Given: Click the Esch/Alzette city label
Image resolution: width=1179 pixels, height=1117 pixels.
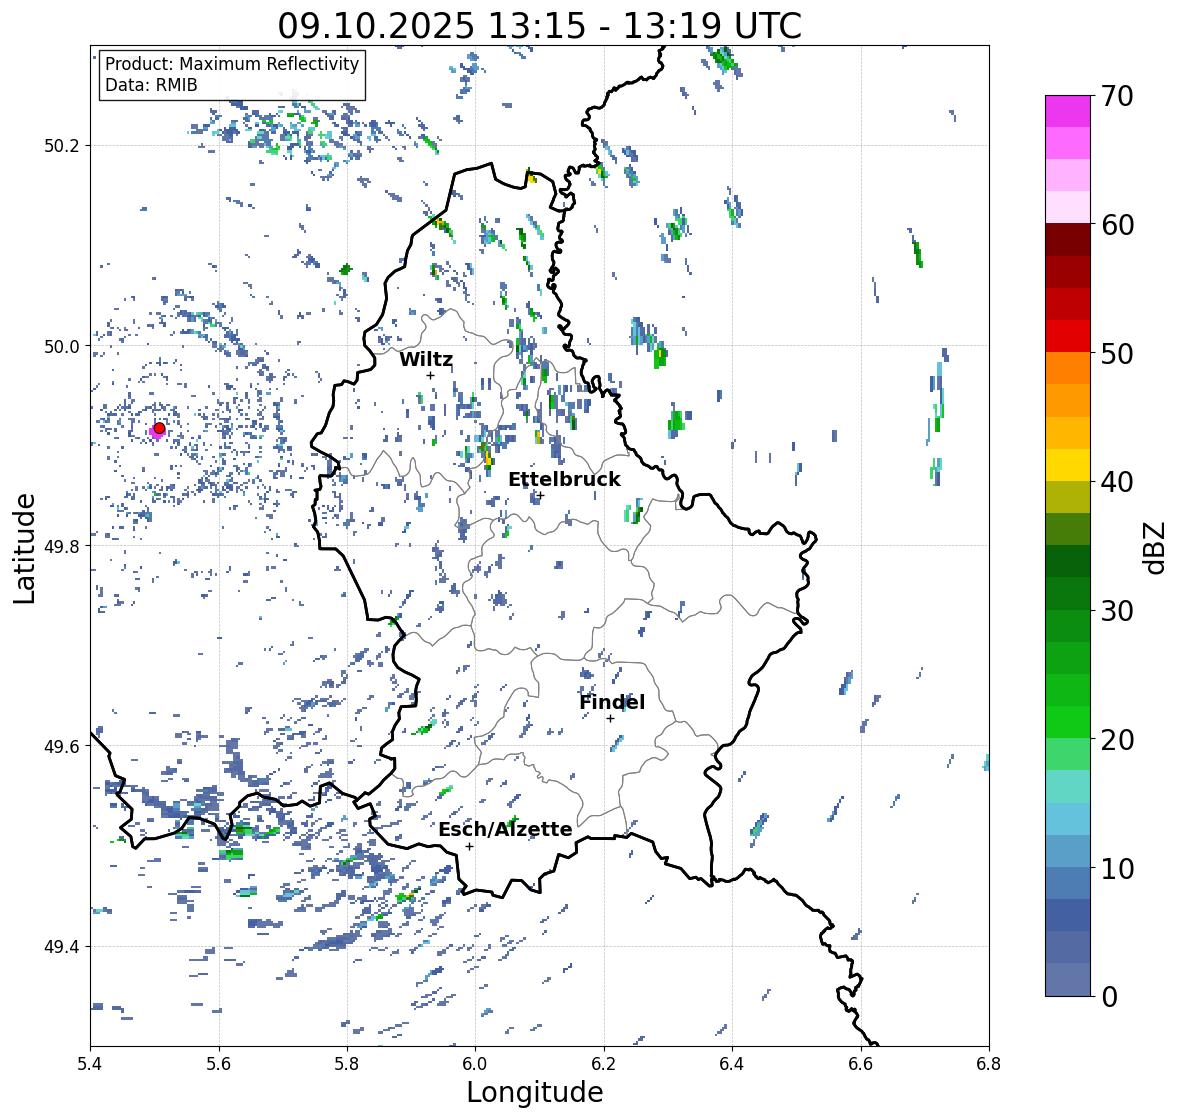Looking at the screenshot, I should [505, 829].
